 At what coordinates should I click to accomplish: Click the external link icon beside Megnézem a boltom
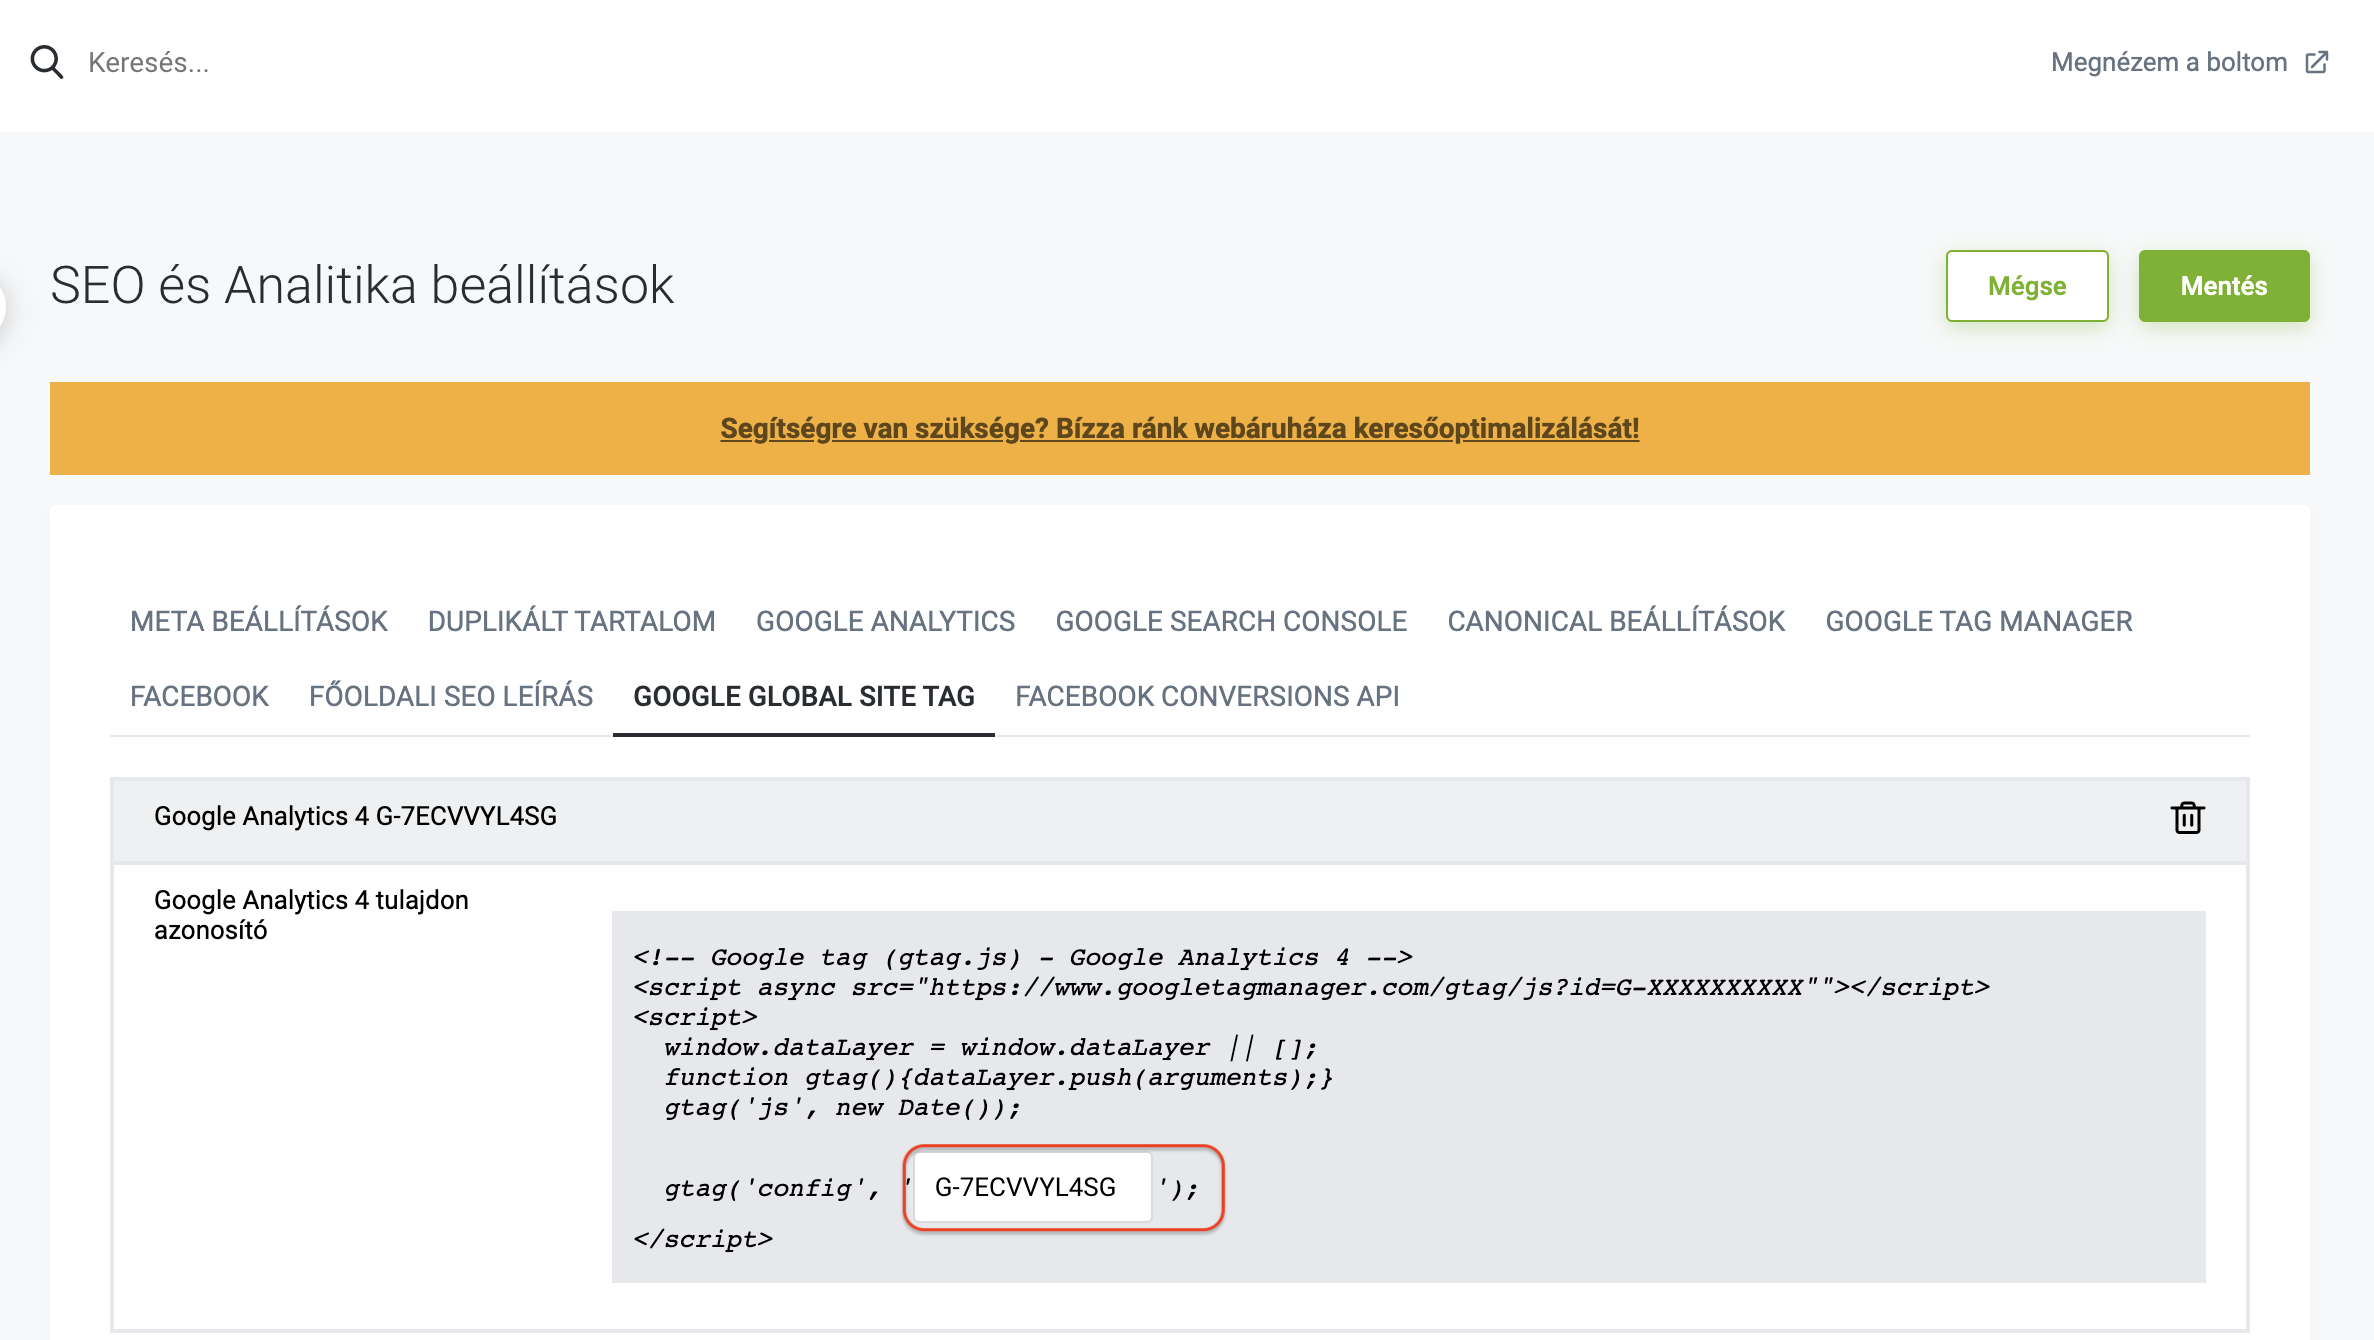click(x=2317, y=62)
